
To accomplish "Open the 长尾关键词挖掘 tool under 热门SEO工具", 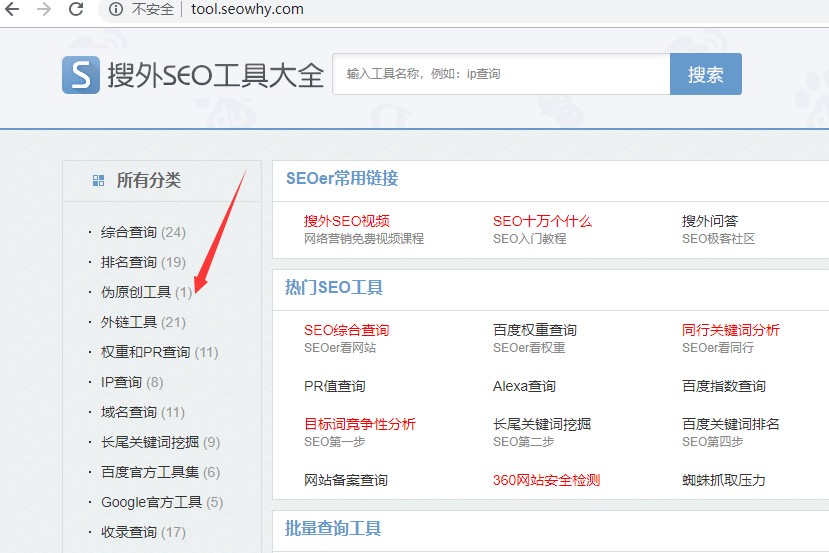I will click(542, 424).
